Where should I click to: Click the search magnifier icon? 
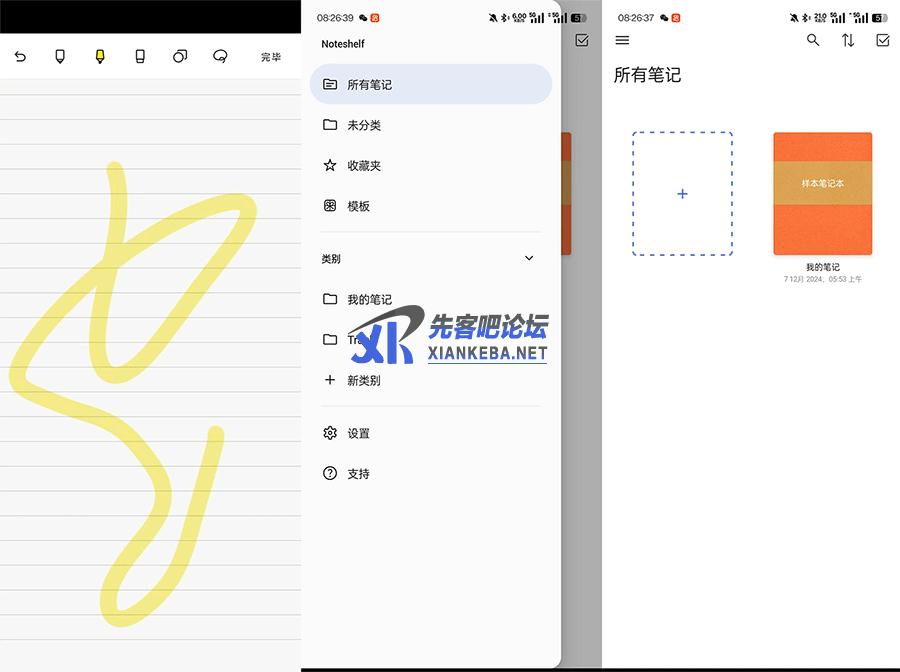click(x=813, y=40)
